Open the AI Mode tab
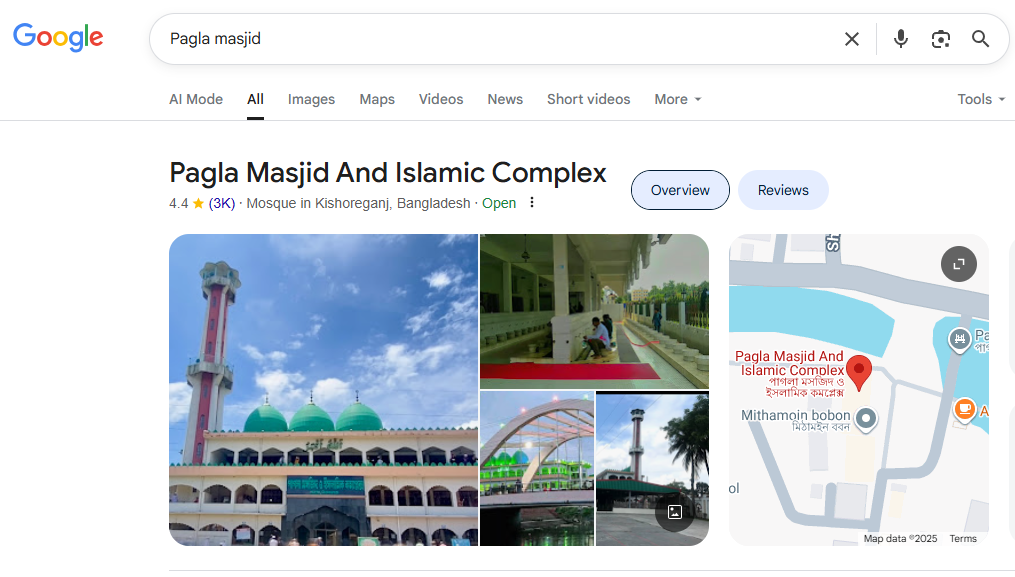The height and width of the screenshot is (577, 1015). coord(196,99)
